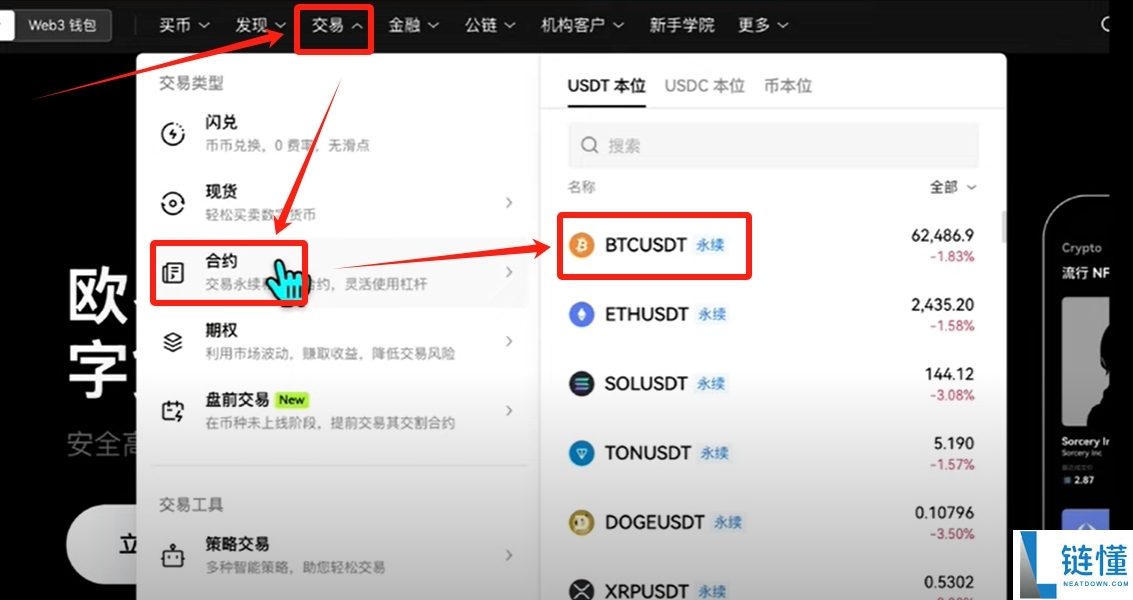Select 盘前交易 entry
The height and width of the screenshot is (600, 1133).
tap(338, 411)
